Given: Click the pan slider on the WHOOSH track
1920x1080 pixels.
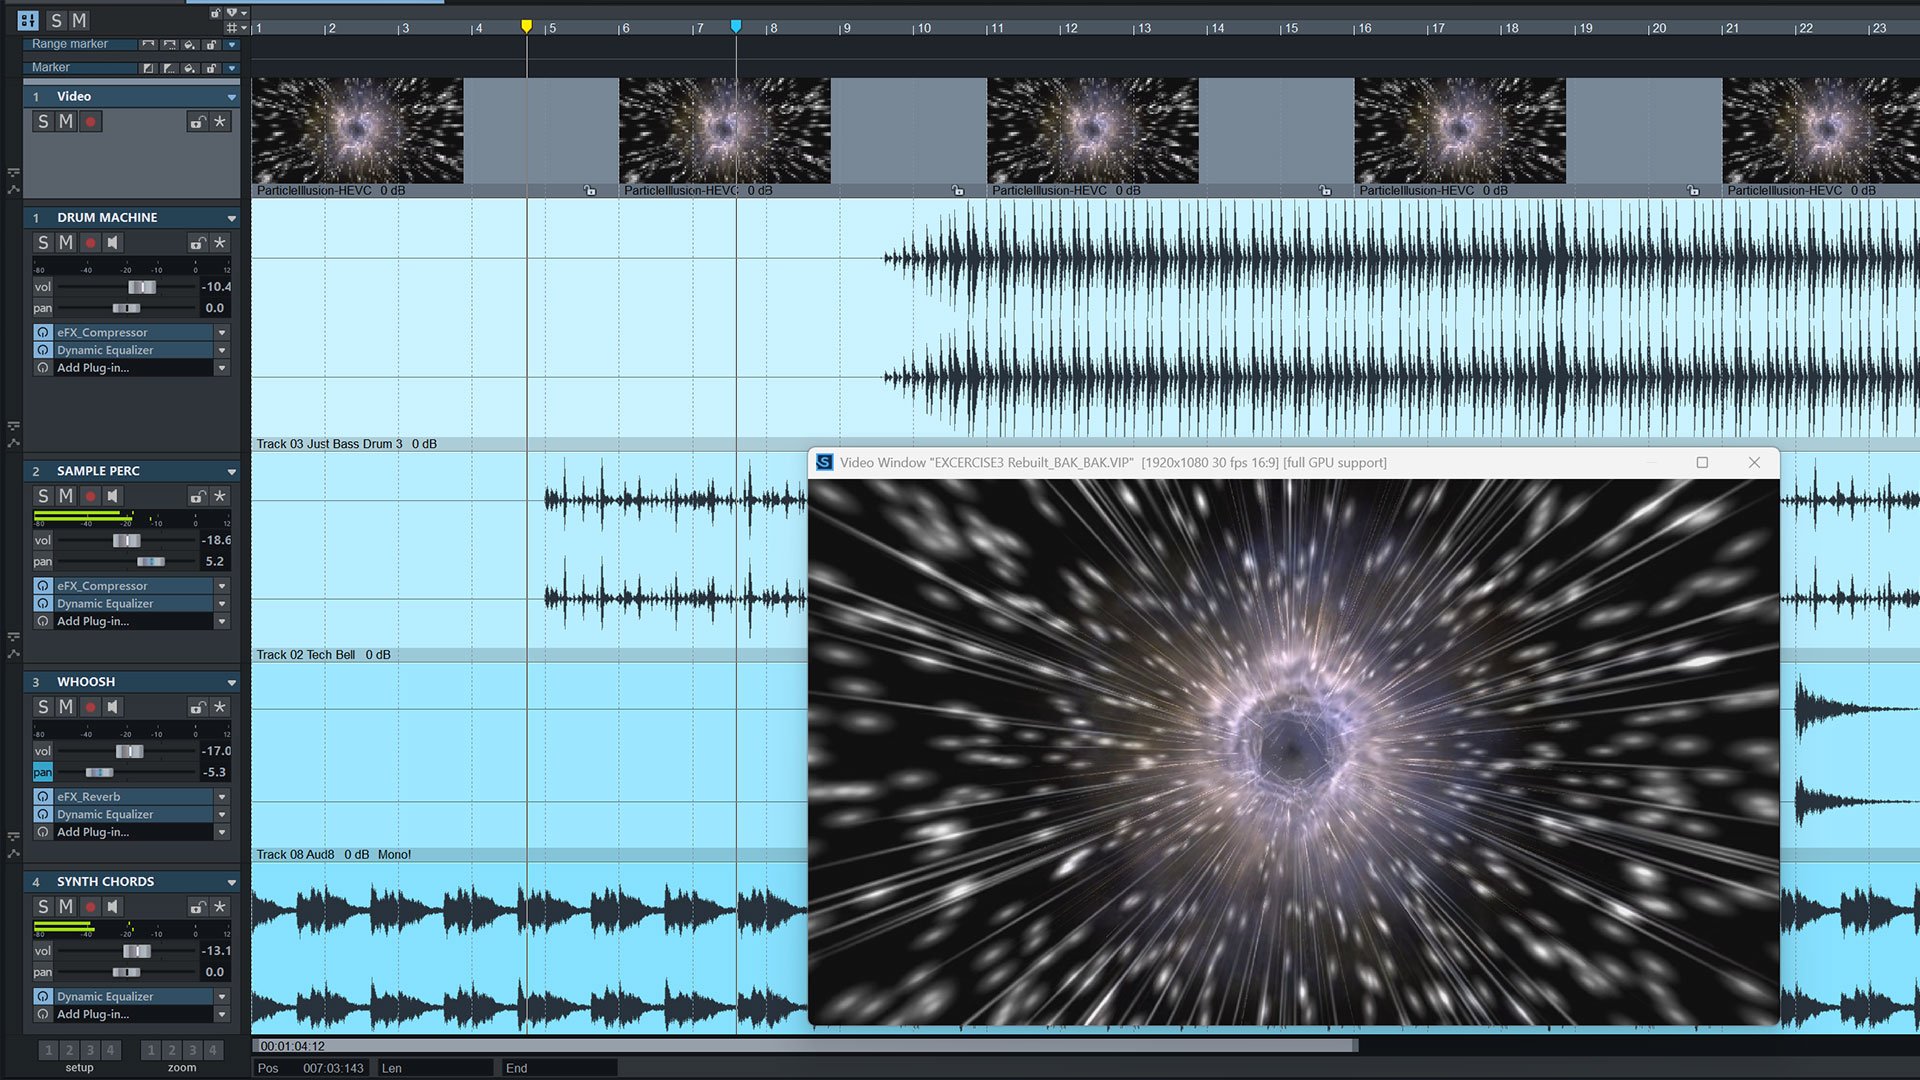Looking at the screenshot, I should pyautogui.click(x=97, y=772).
